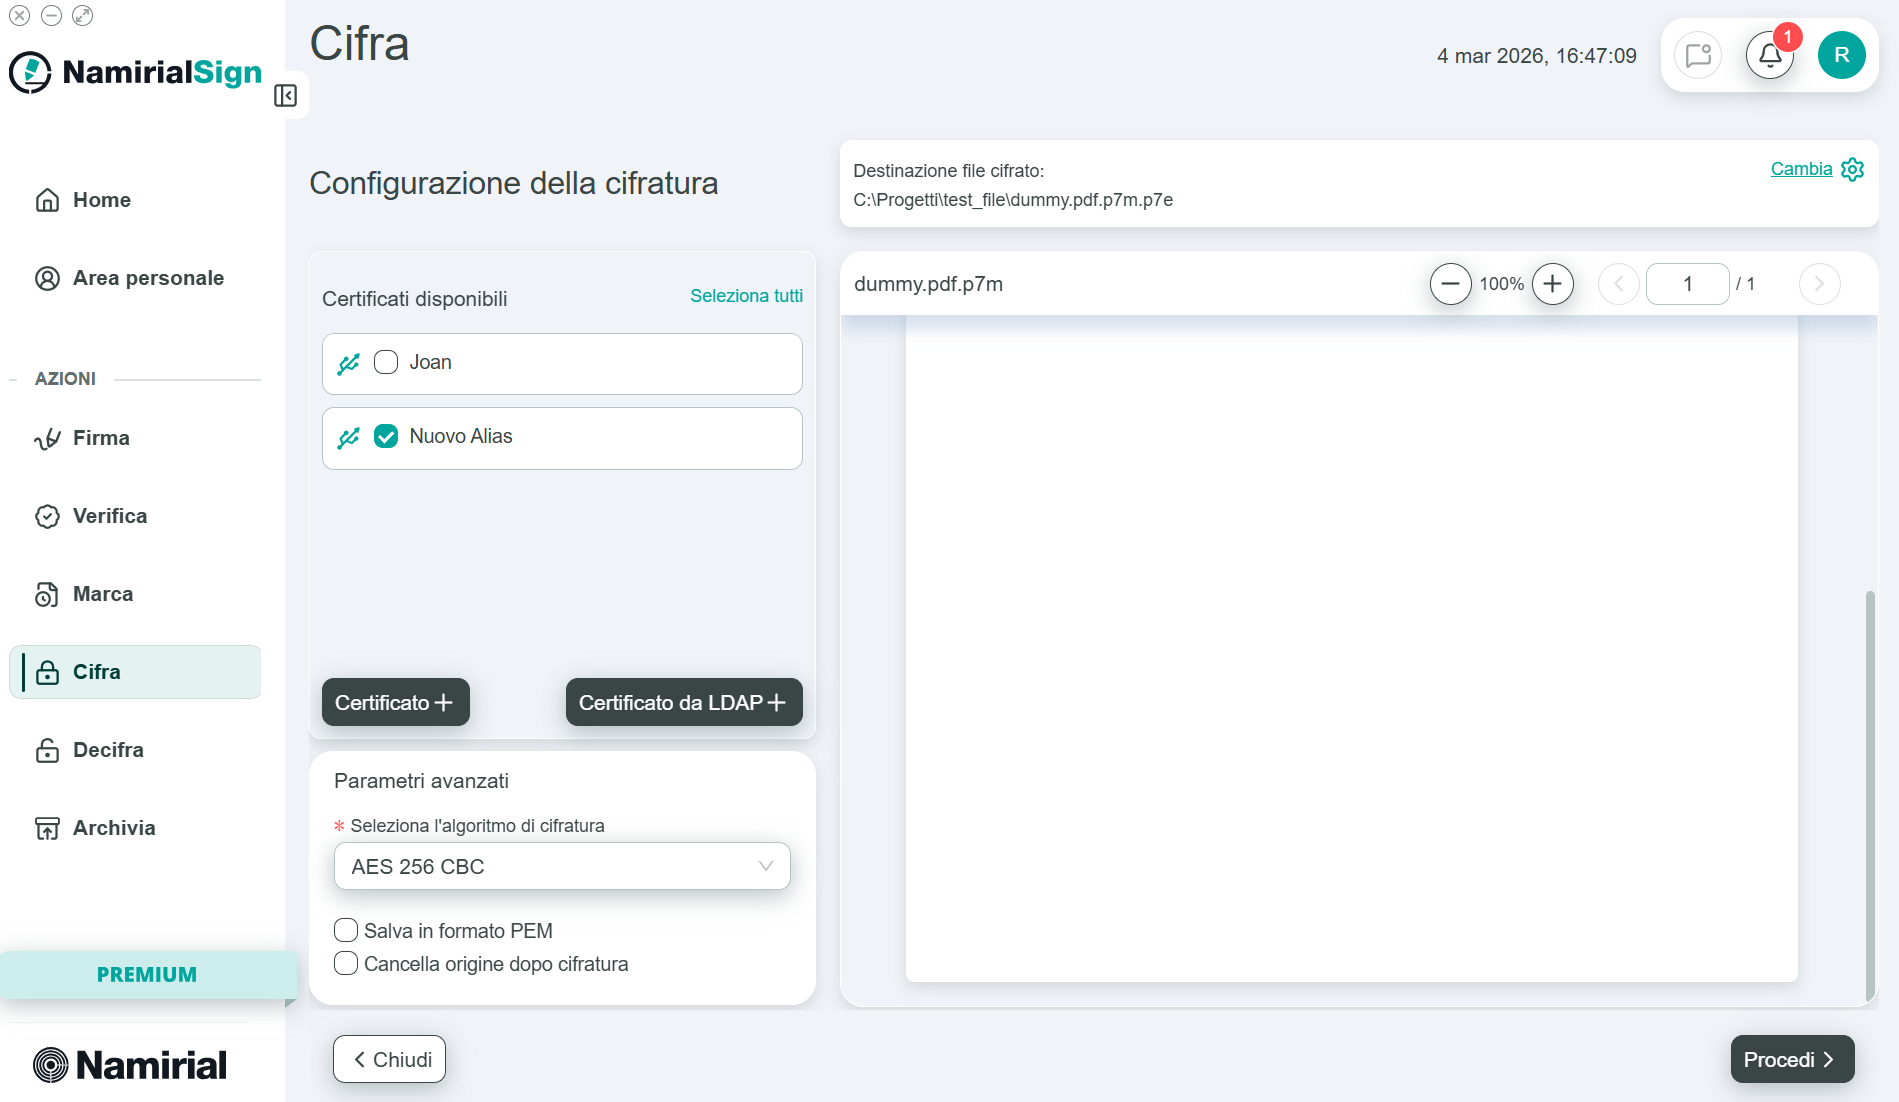Image resolution: width=1899 pixels, height=1102 pixels.
Task: Open the encryption algorithm dropdown
Action: pyautogui.click(x=562, y=866)
